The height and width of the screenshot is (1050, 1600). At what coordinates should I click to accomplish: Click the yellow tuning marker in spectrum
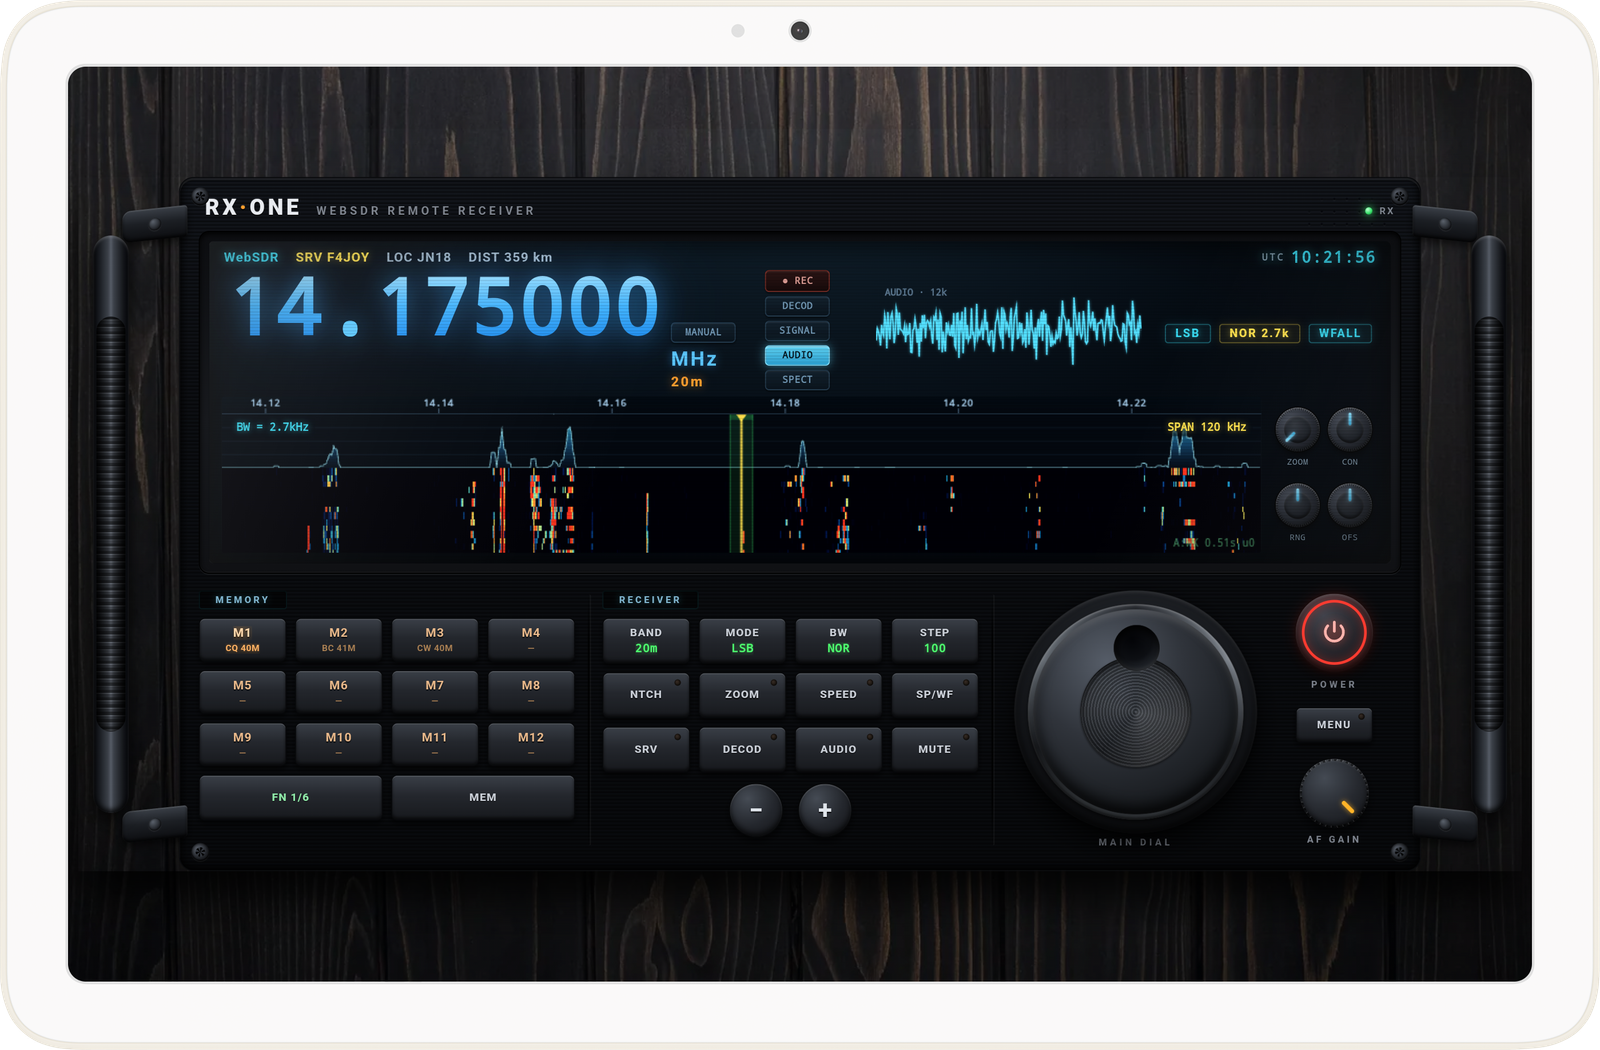pos(741,483)
